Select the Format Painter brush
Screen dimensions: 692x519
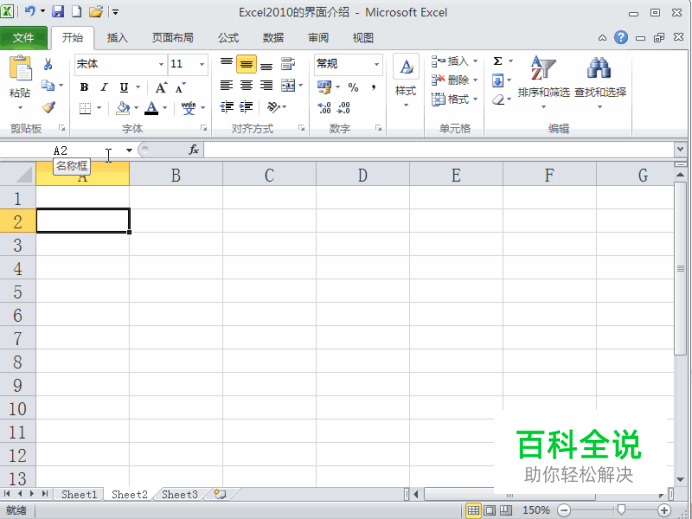[48, 107]
